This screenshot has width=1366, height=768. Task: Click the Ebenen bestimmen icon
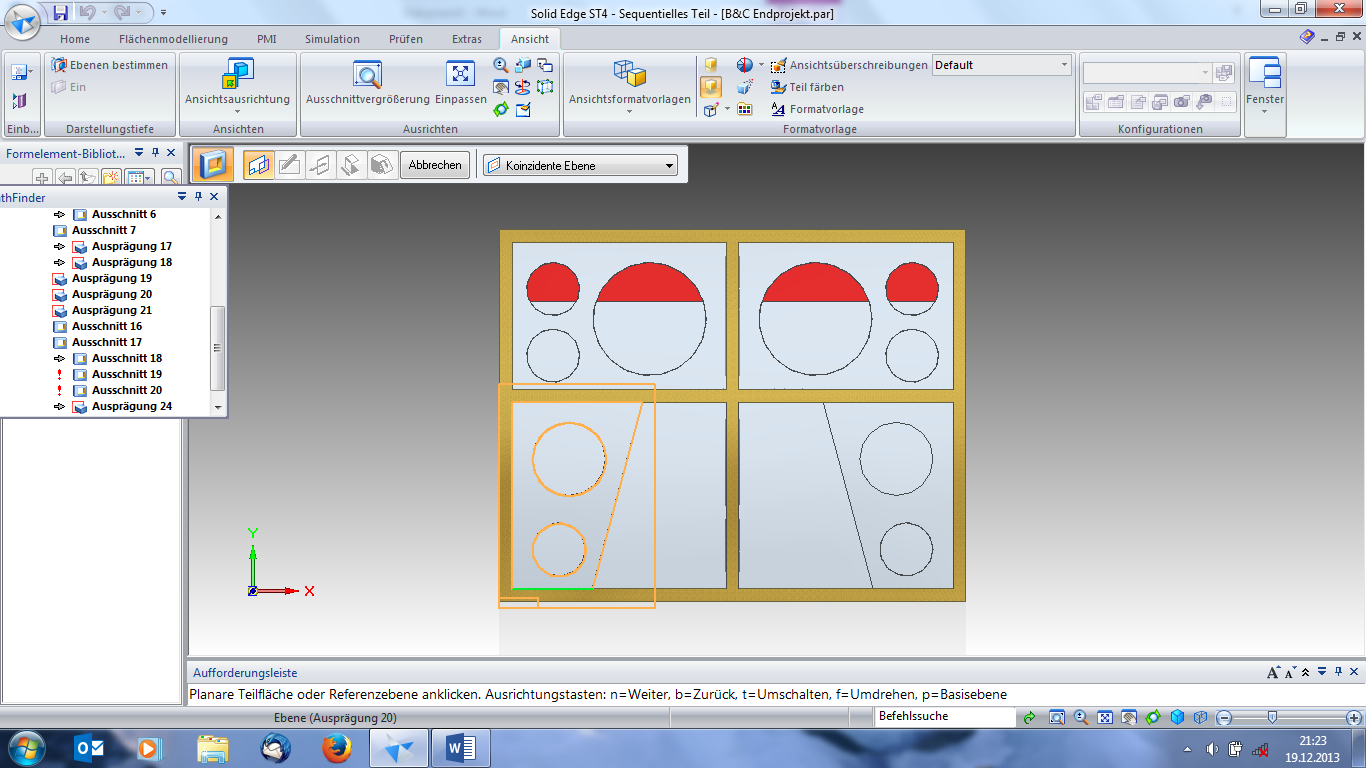[x=59, y=65]
